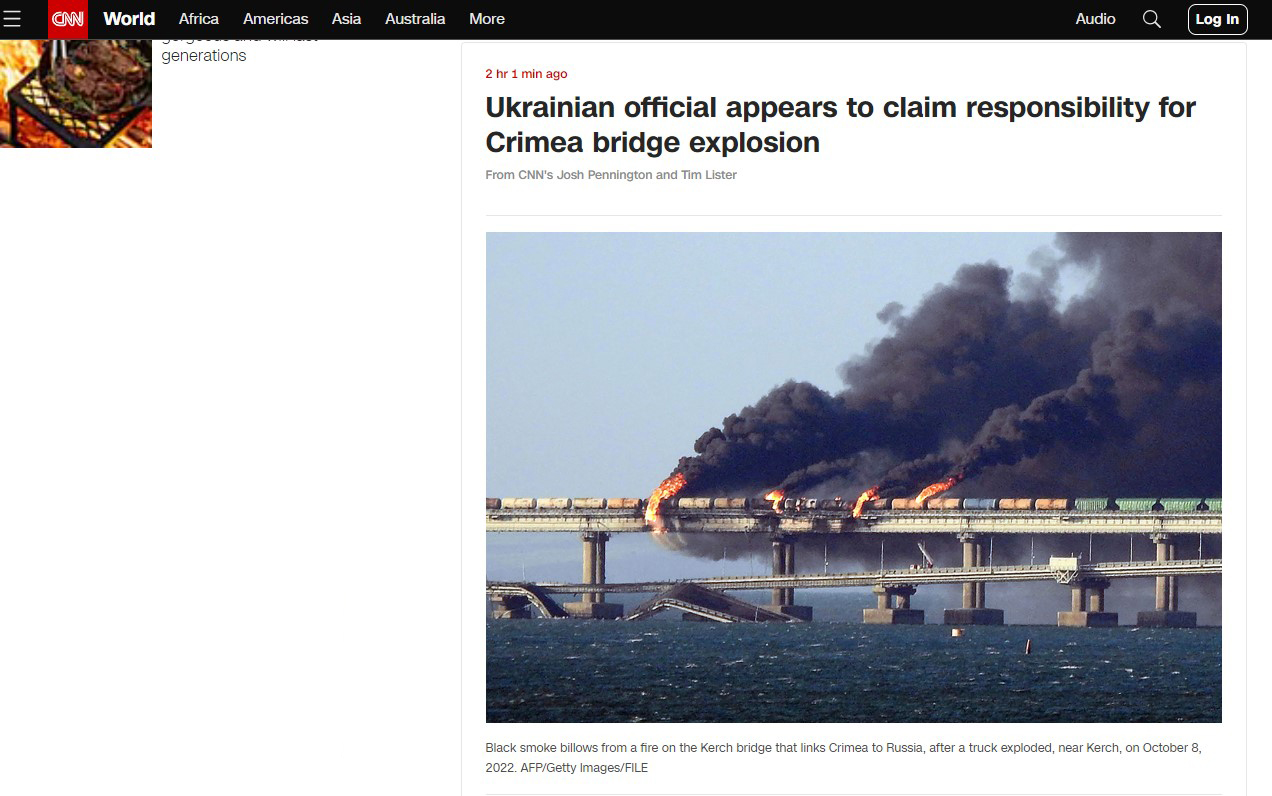This screenshot has height=796, width=1272.
Task: Navigate to the Asia section
Action: click(347, 19)
